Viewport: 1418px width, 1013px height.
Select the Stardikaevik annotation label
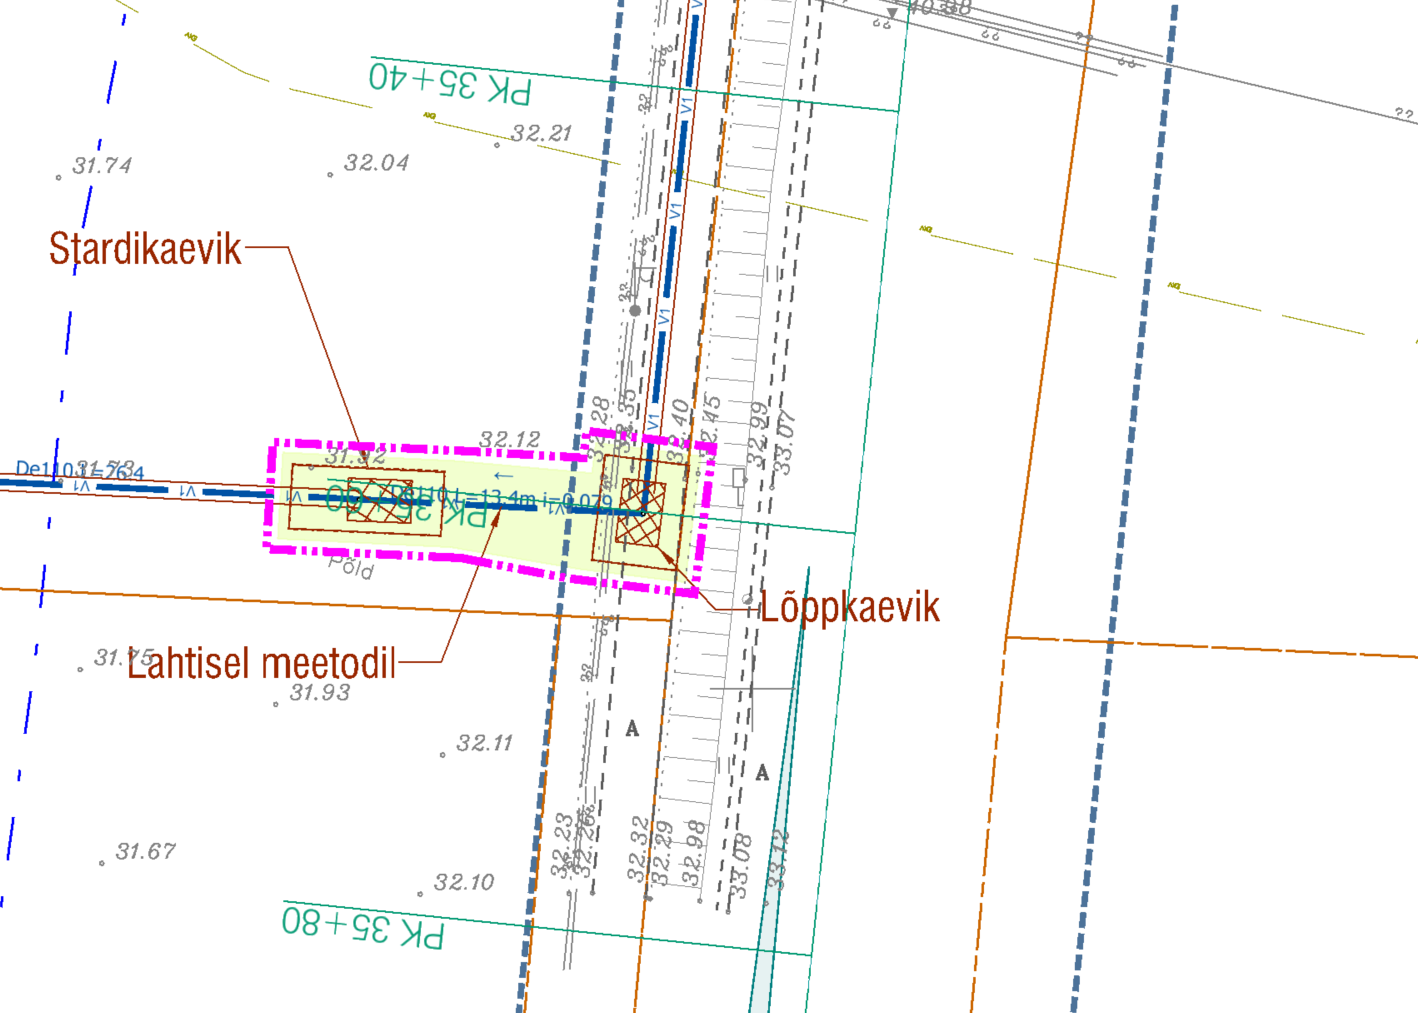click(145, 249)
